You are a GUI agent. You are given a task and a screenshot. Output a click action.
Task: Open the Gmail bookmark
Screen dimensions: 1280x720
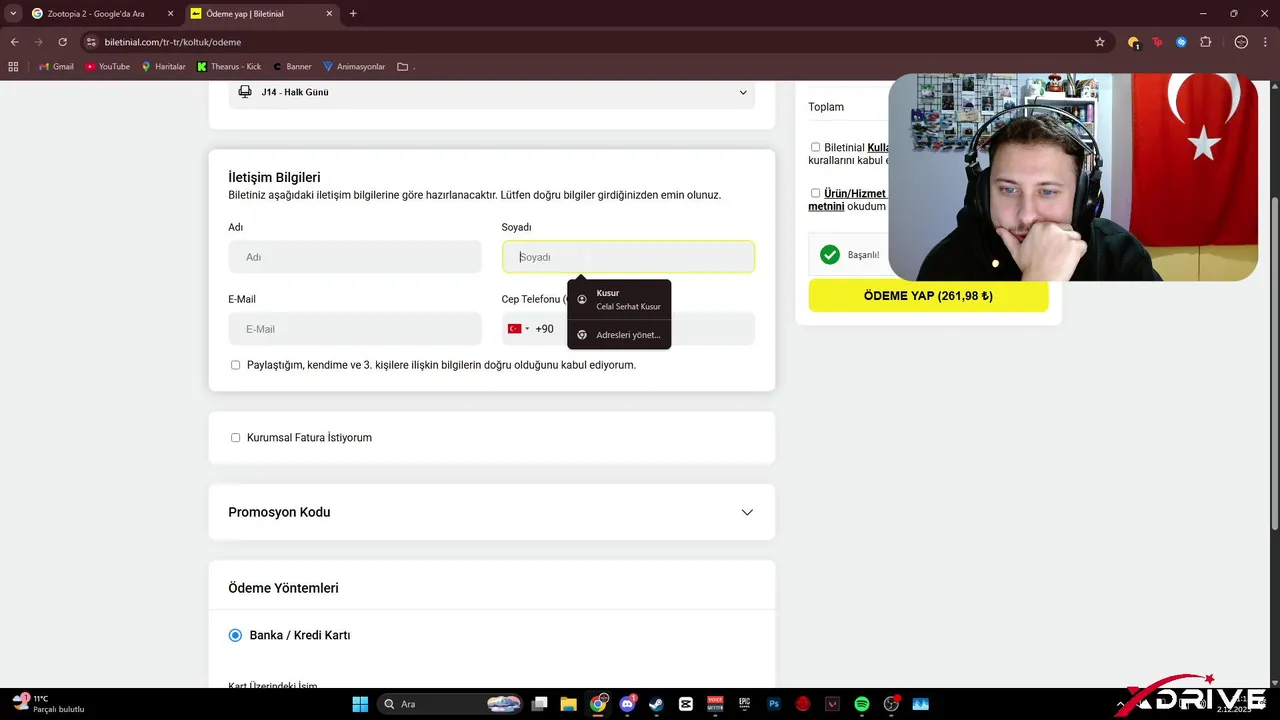56,67
